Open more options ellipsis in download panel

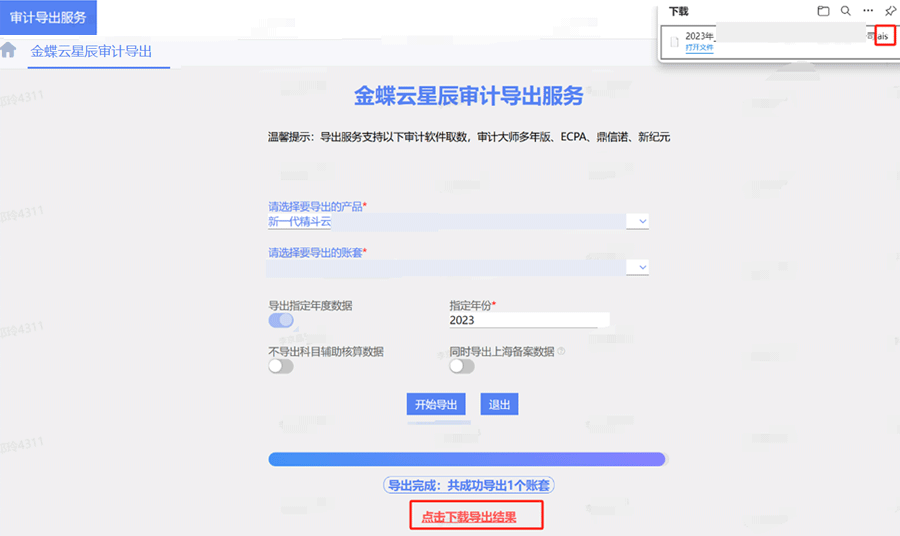click(x=868, y=10)
